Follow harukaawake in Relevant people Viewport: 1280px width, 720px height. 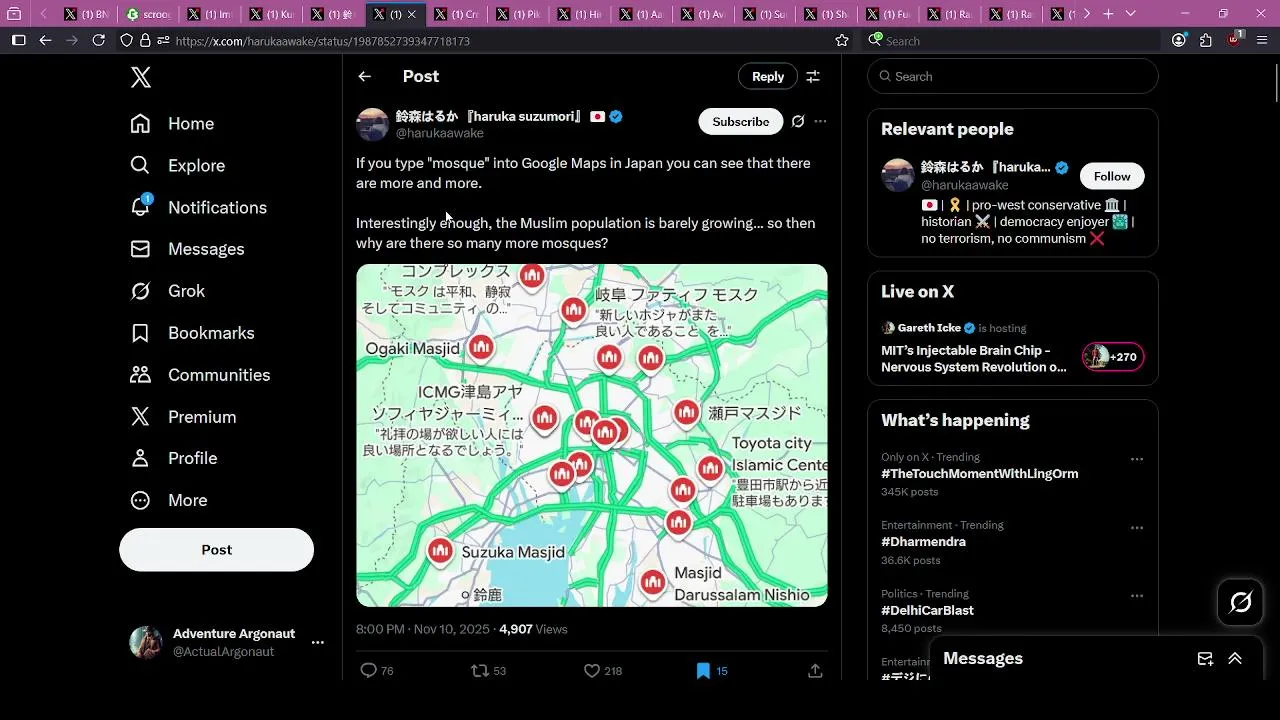coord(1112,176)
